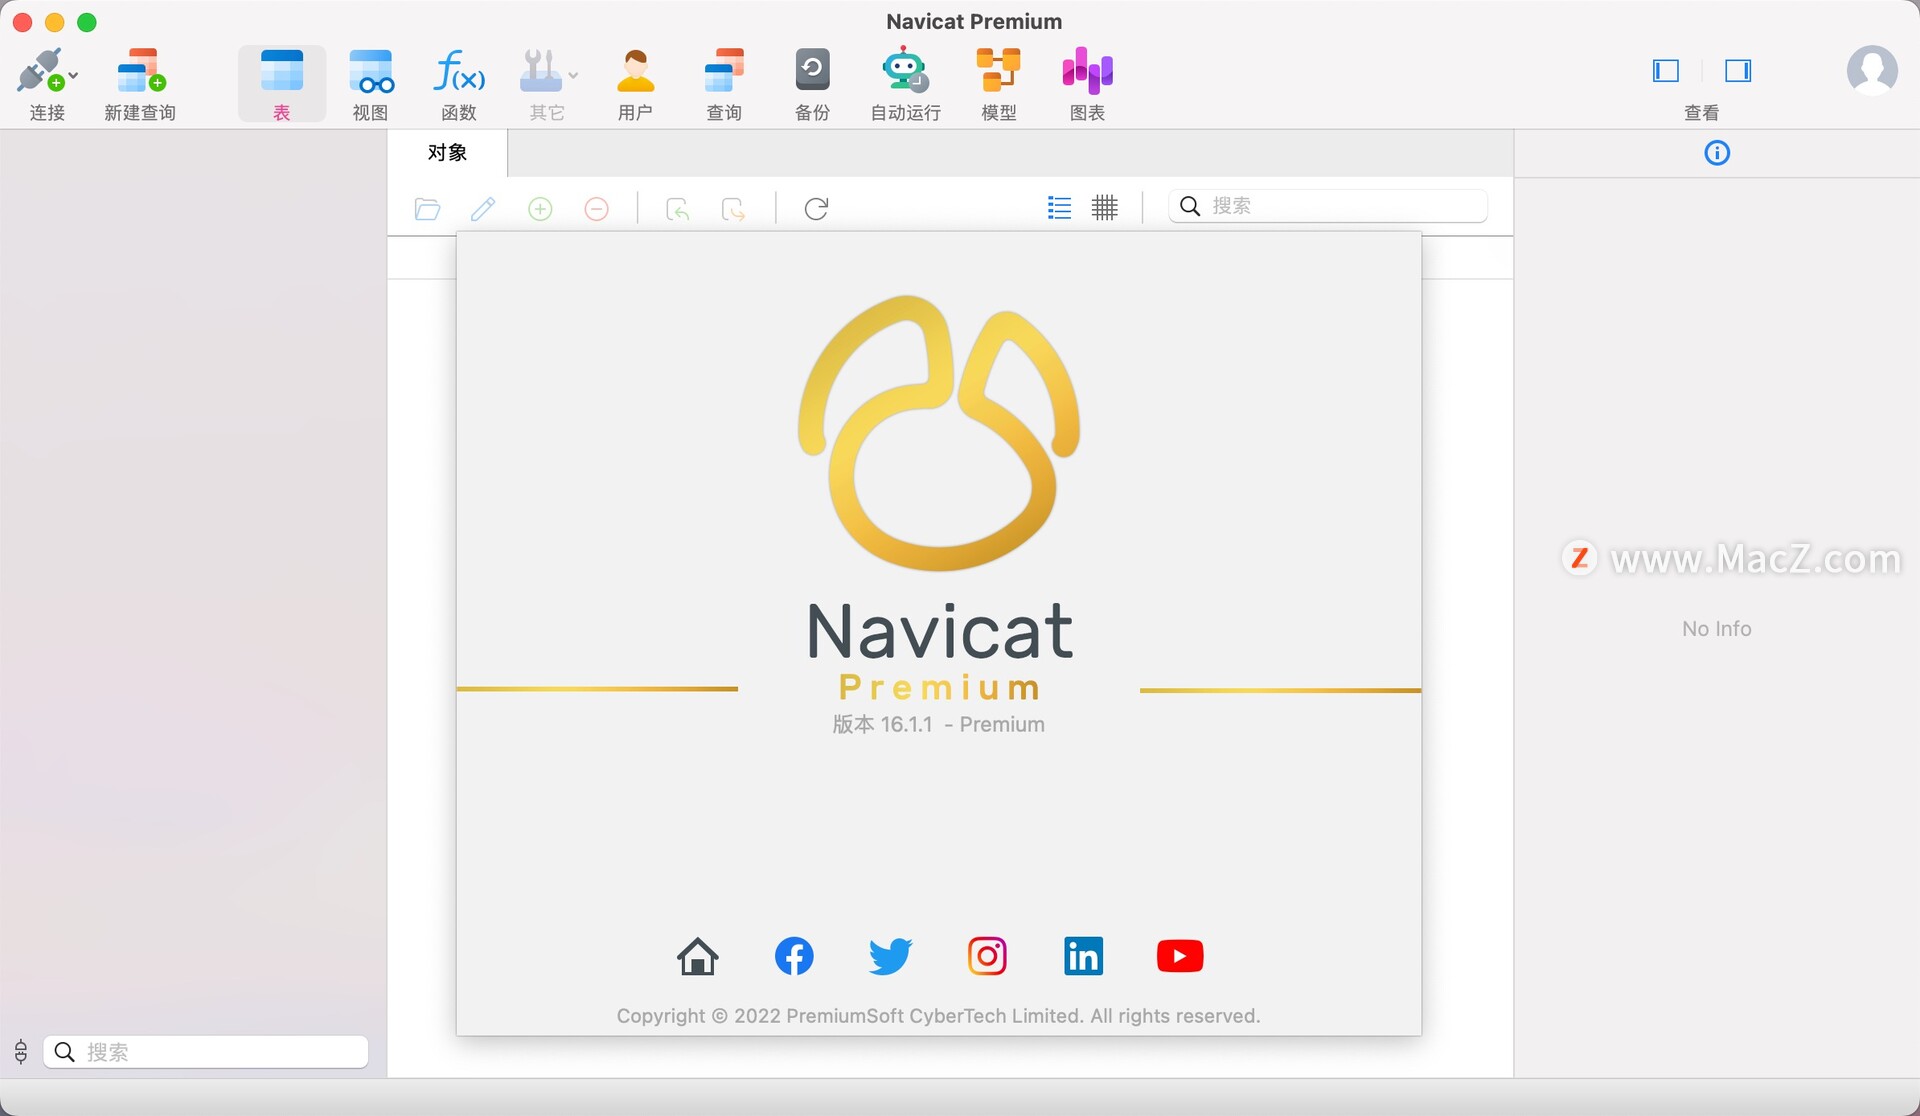Click New Query (新建查询) icon
The width and height of the screenshot is (1920, 1116).
[x=140, y=72]
